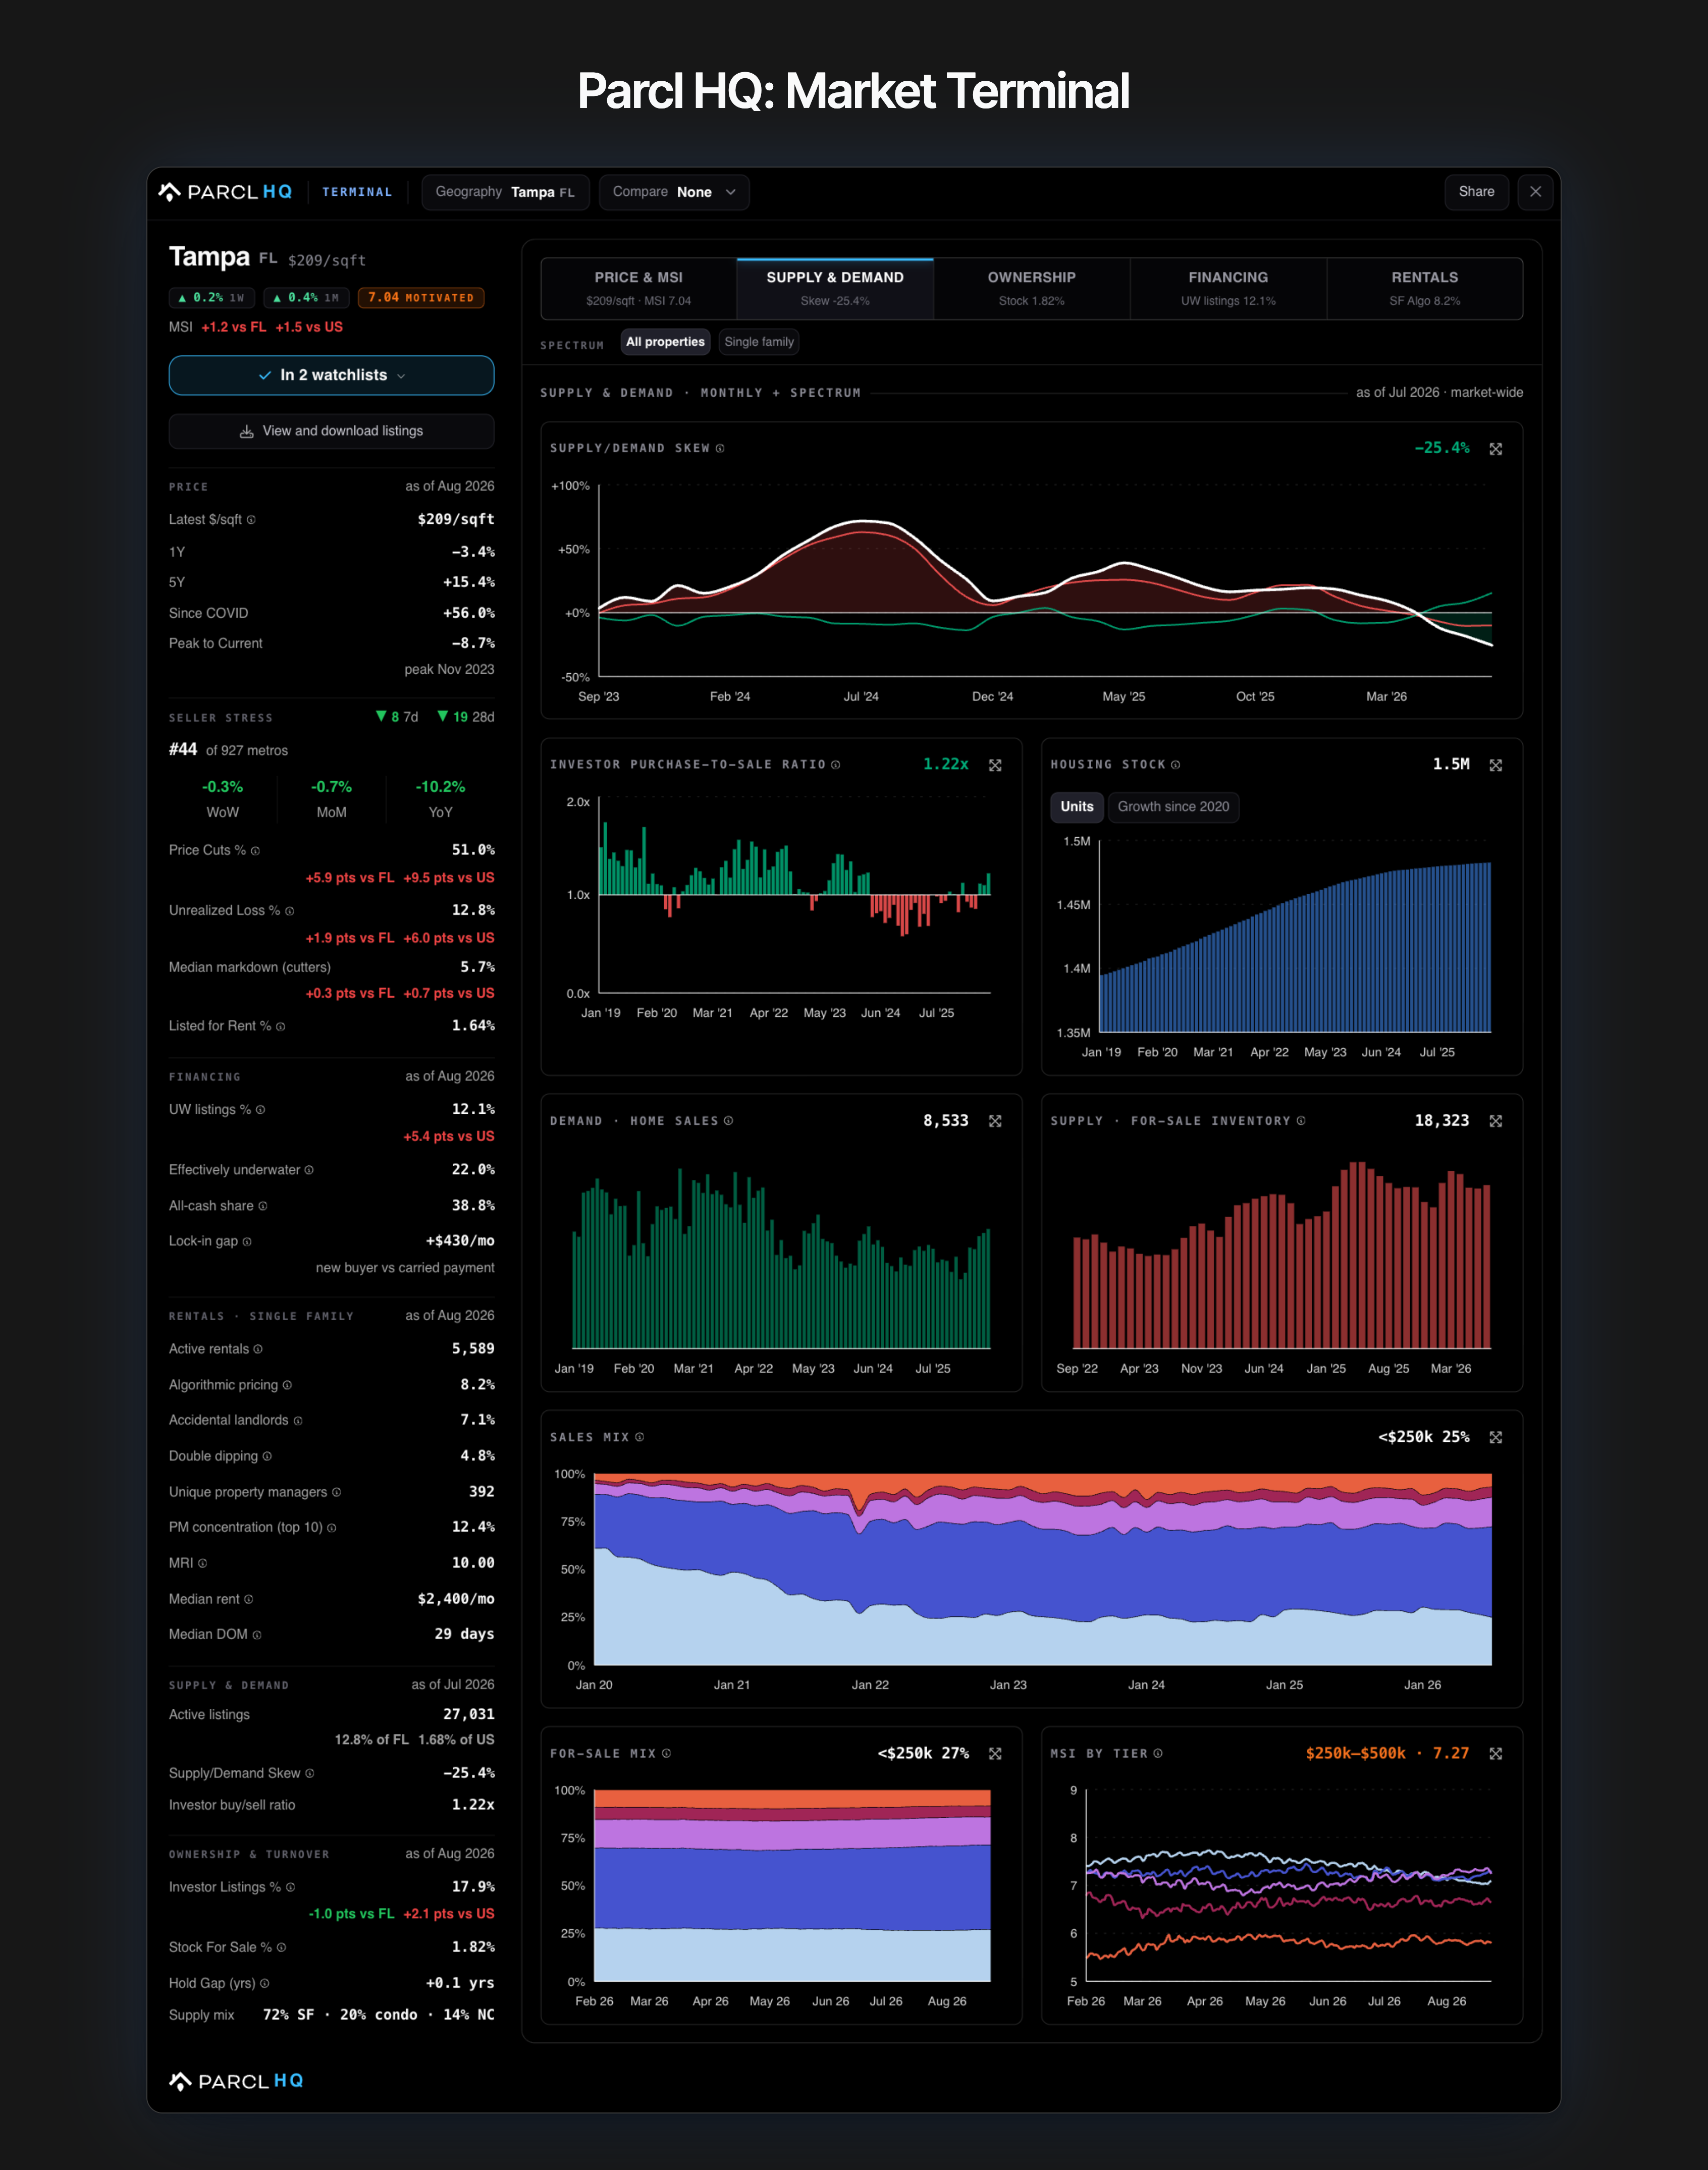Click the 1.22x value in Investor chart header
This screenshot has height=2170, width=1708.
[946, 765]
